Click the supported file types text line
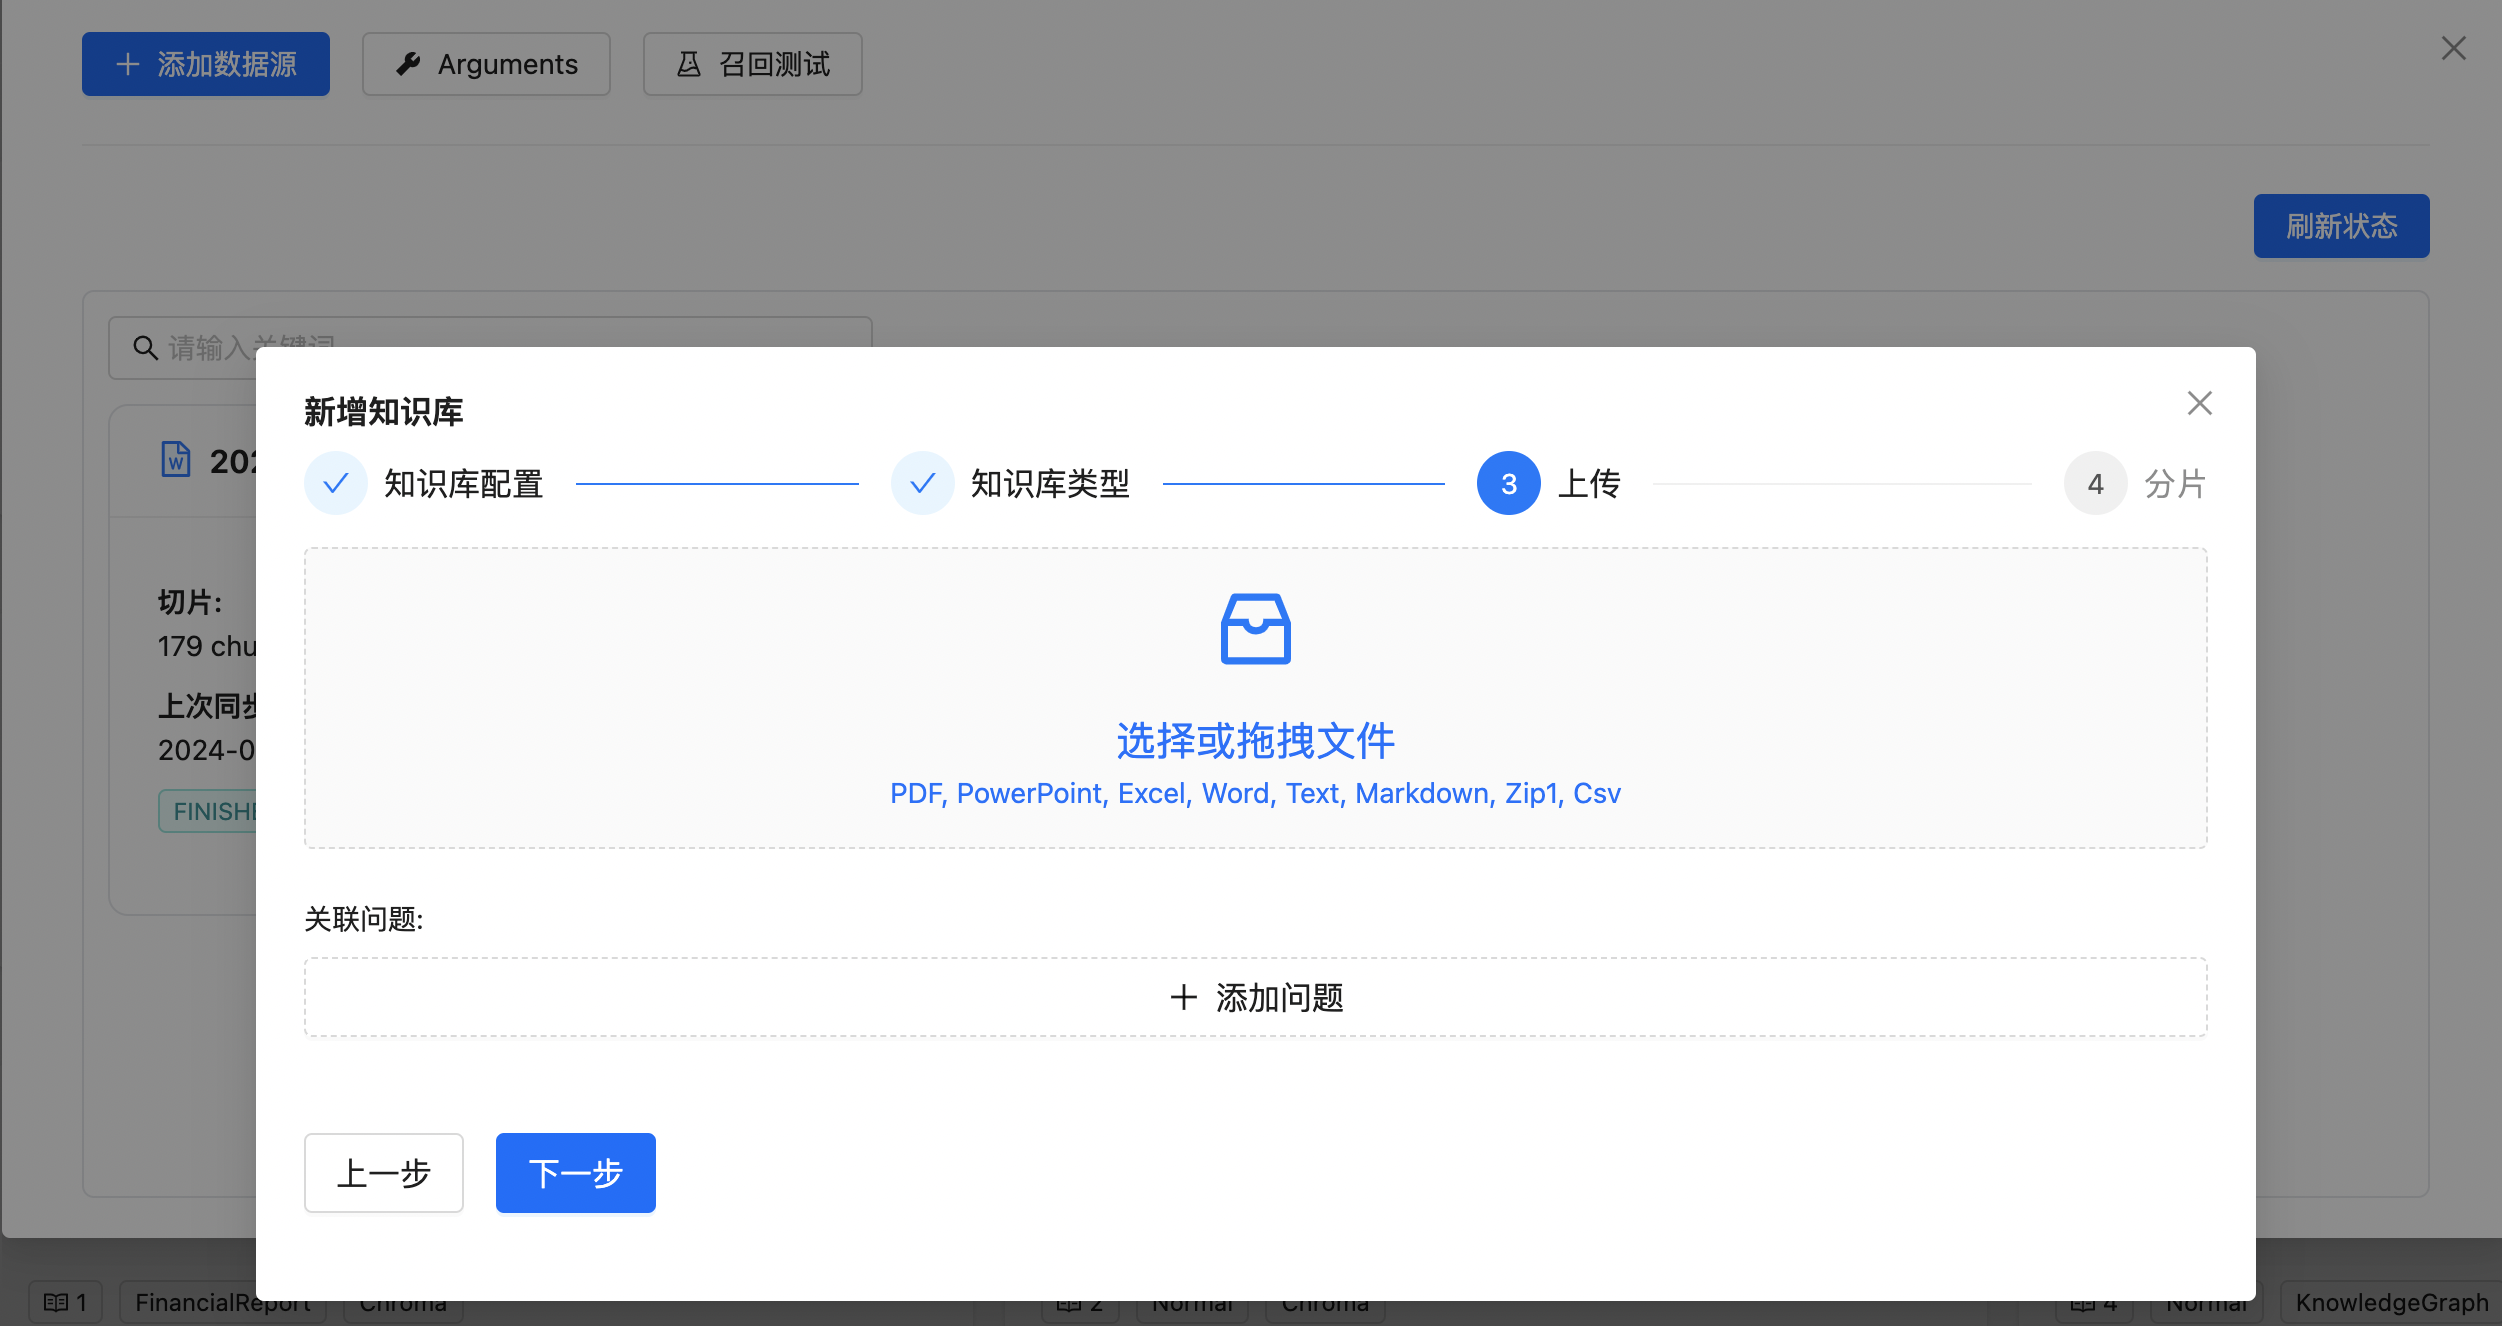The height and width of the screenshot is (1326, 2502). (x=1255, y=793)
